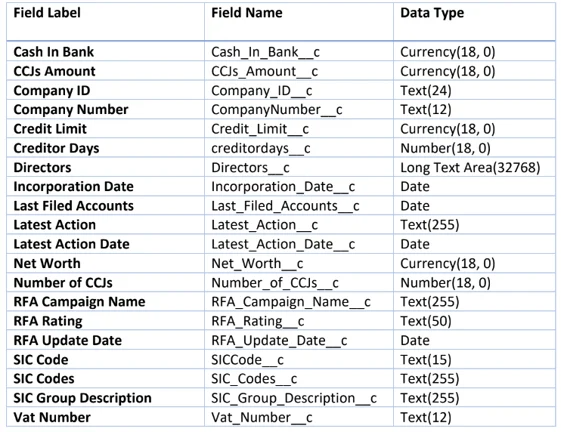Click the creditordays__c field name
The image size is (561, 432).
pos(260,148)
